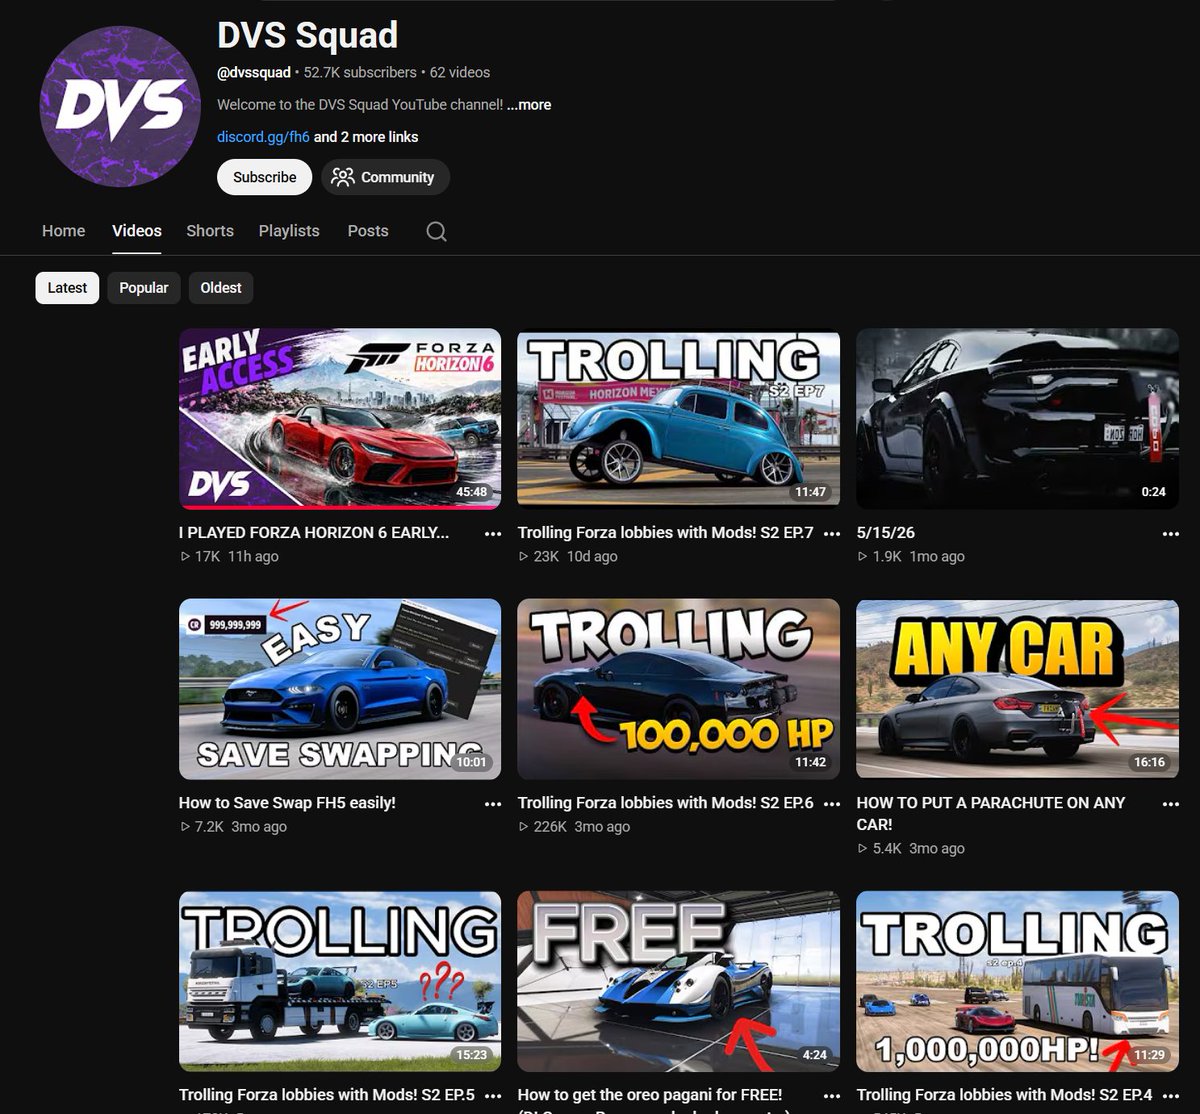This screenshot has width=1200, height=1114.
Task: Click the Community people icon
Action: 343,177
